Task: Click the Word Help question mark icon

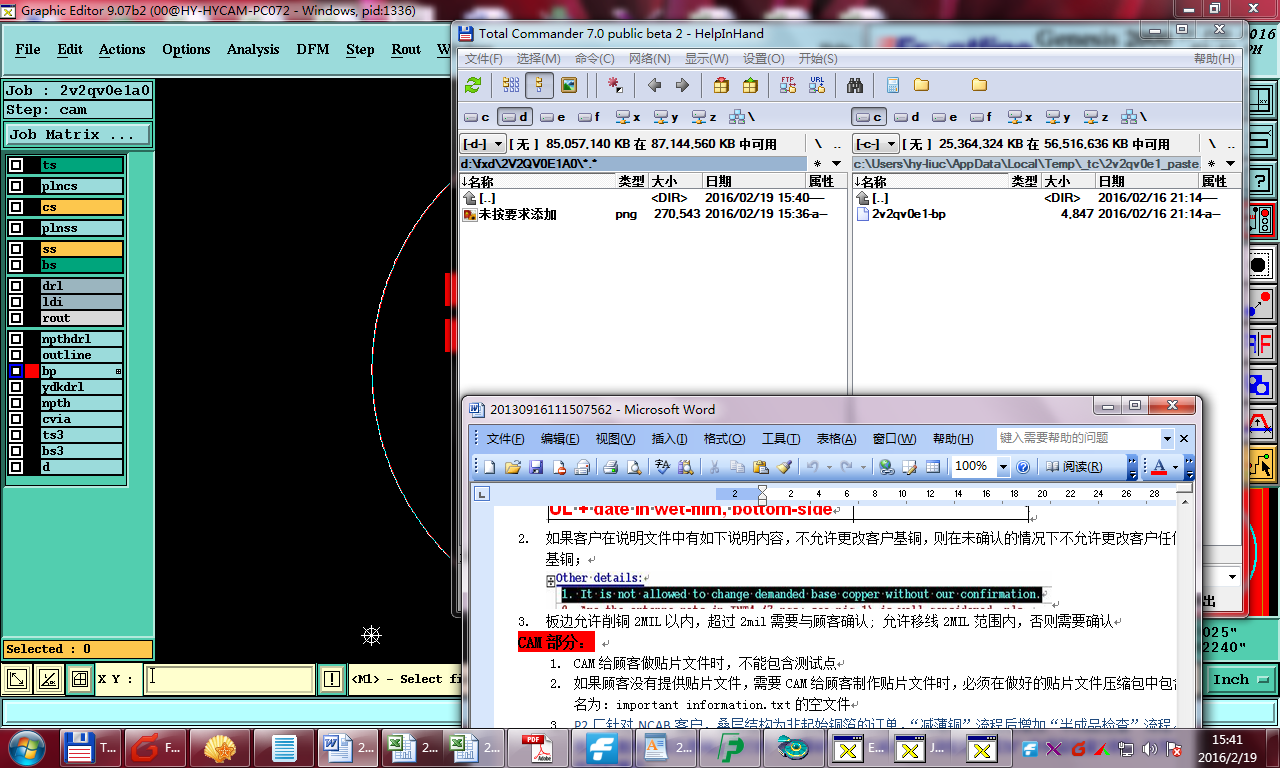Action: click(1023, 467)
